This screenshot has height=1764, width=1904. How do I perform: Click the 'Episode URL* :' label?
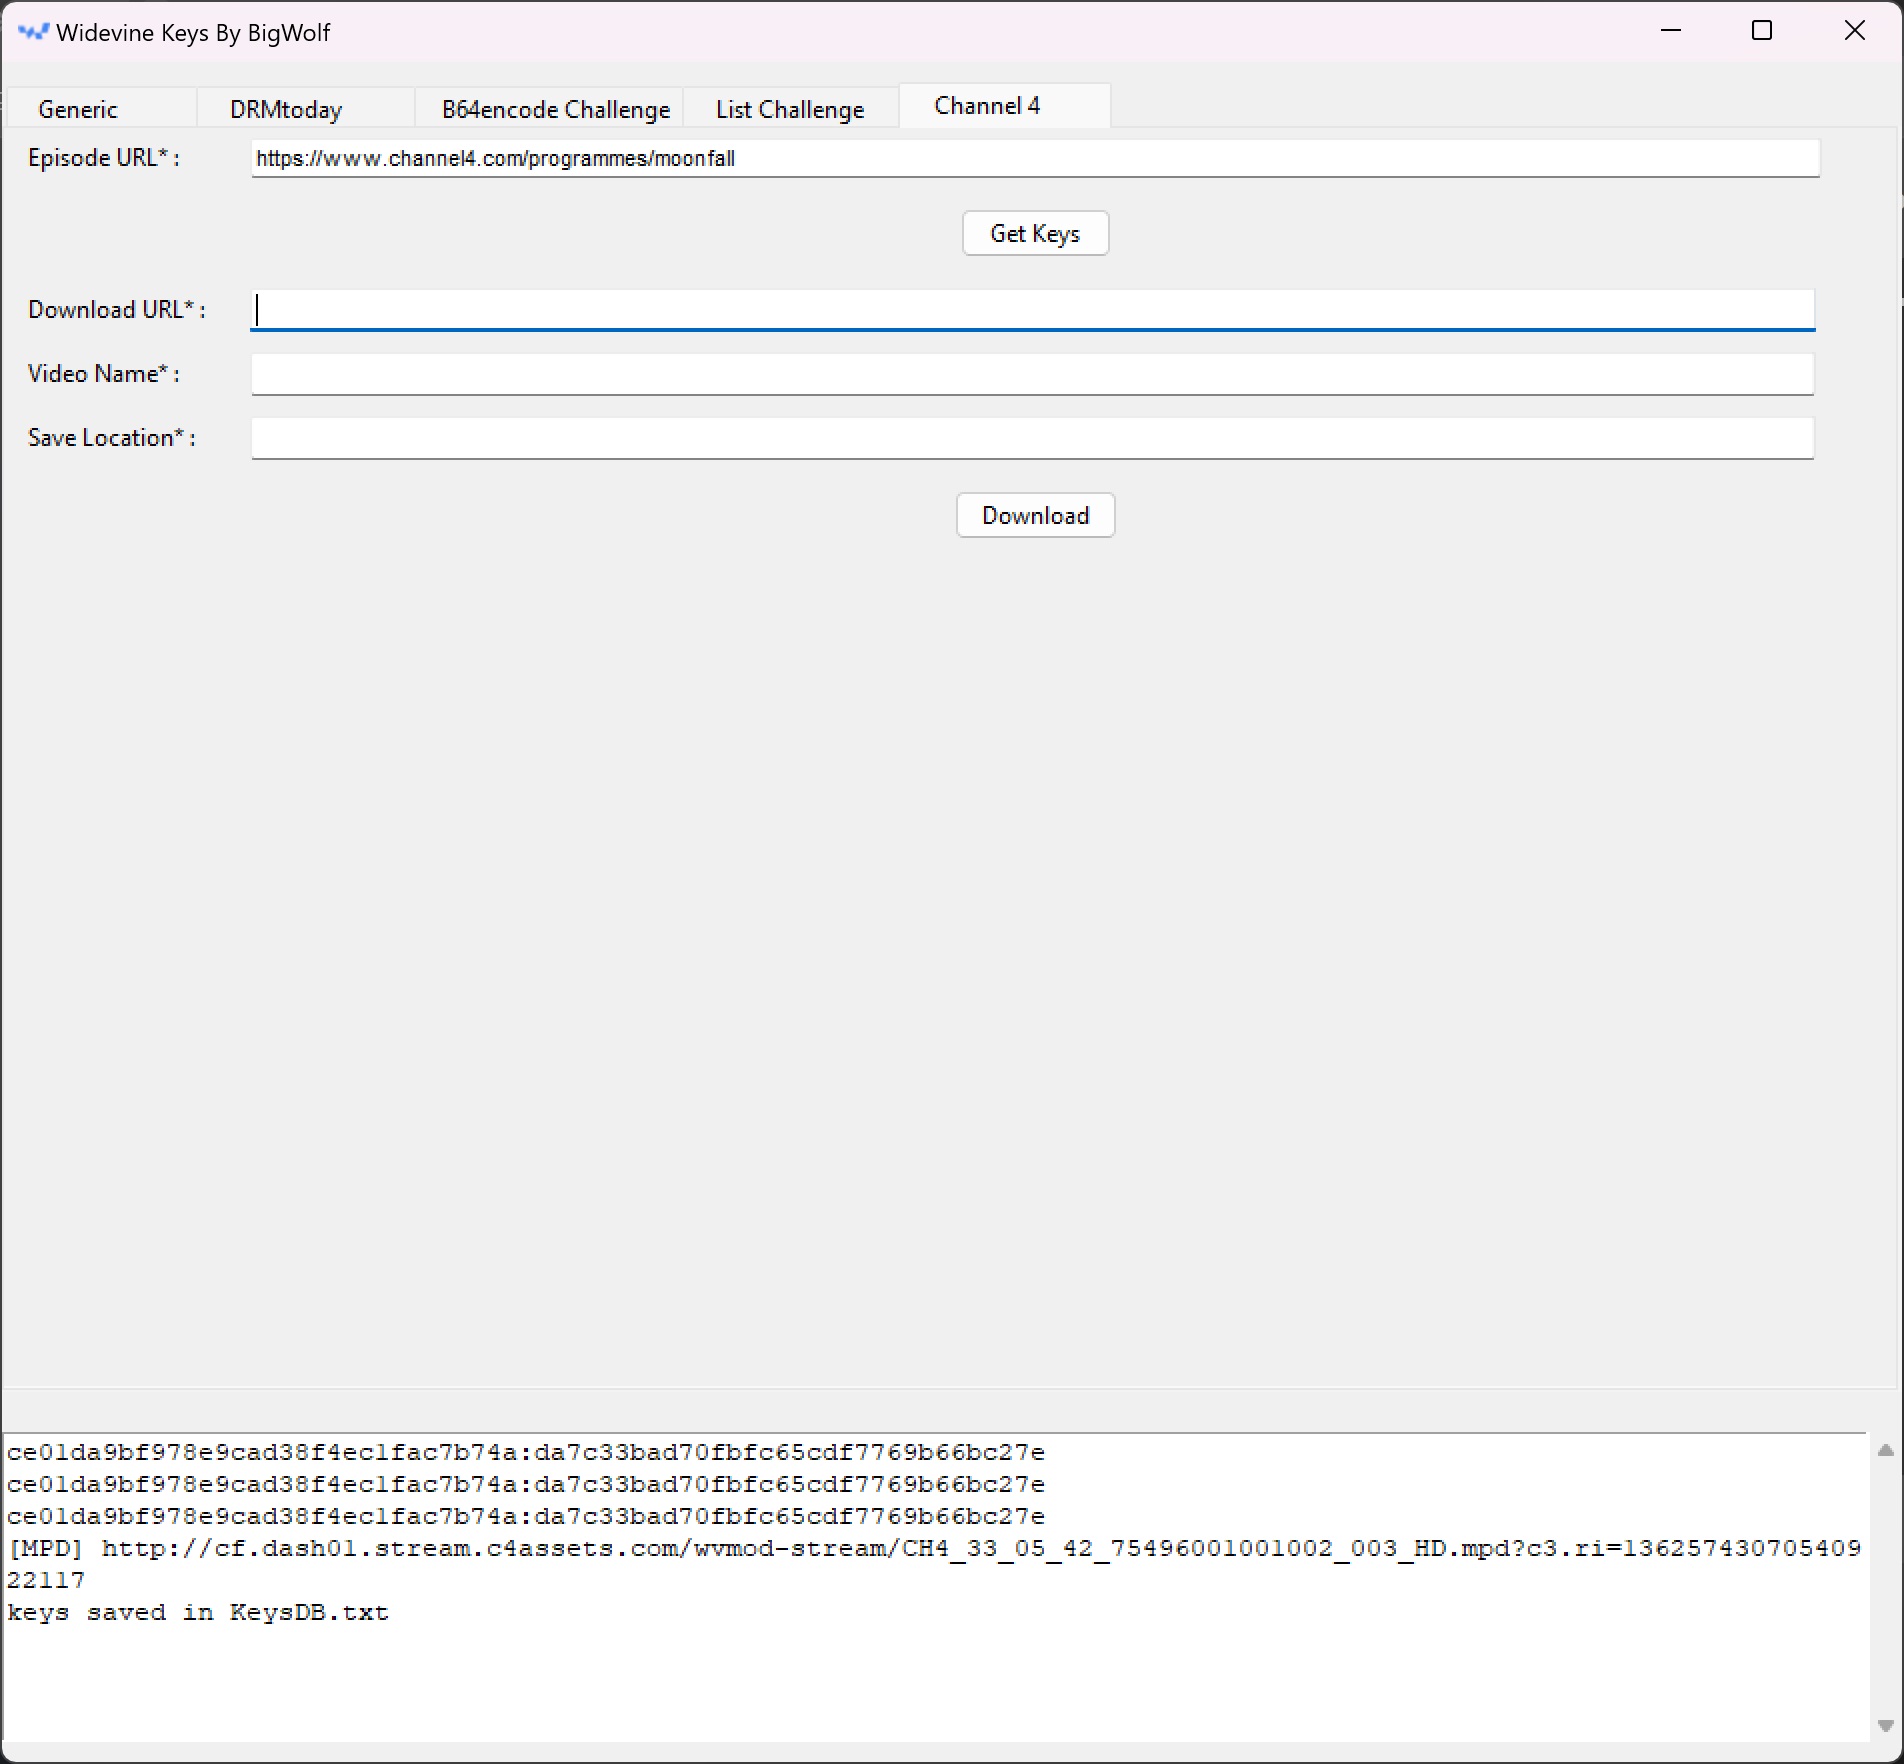104,158
